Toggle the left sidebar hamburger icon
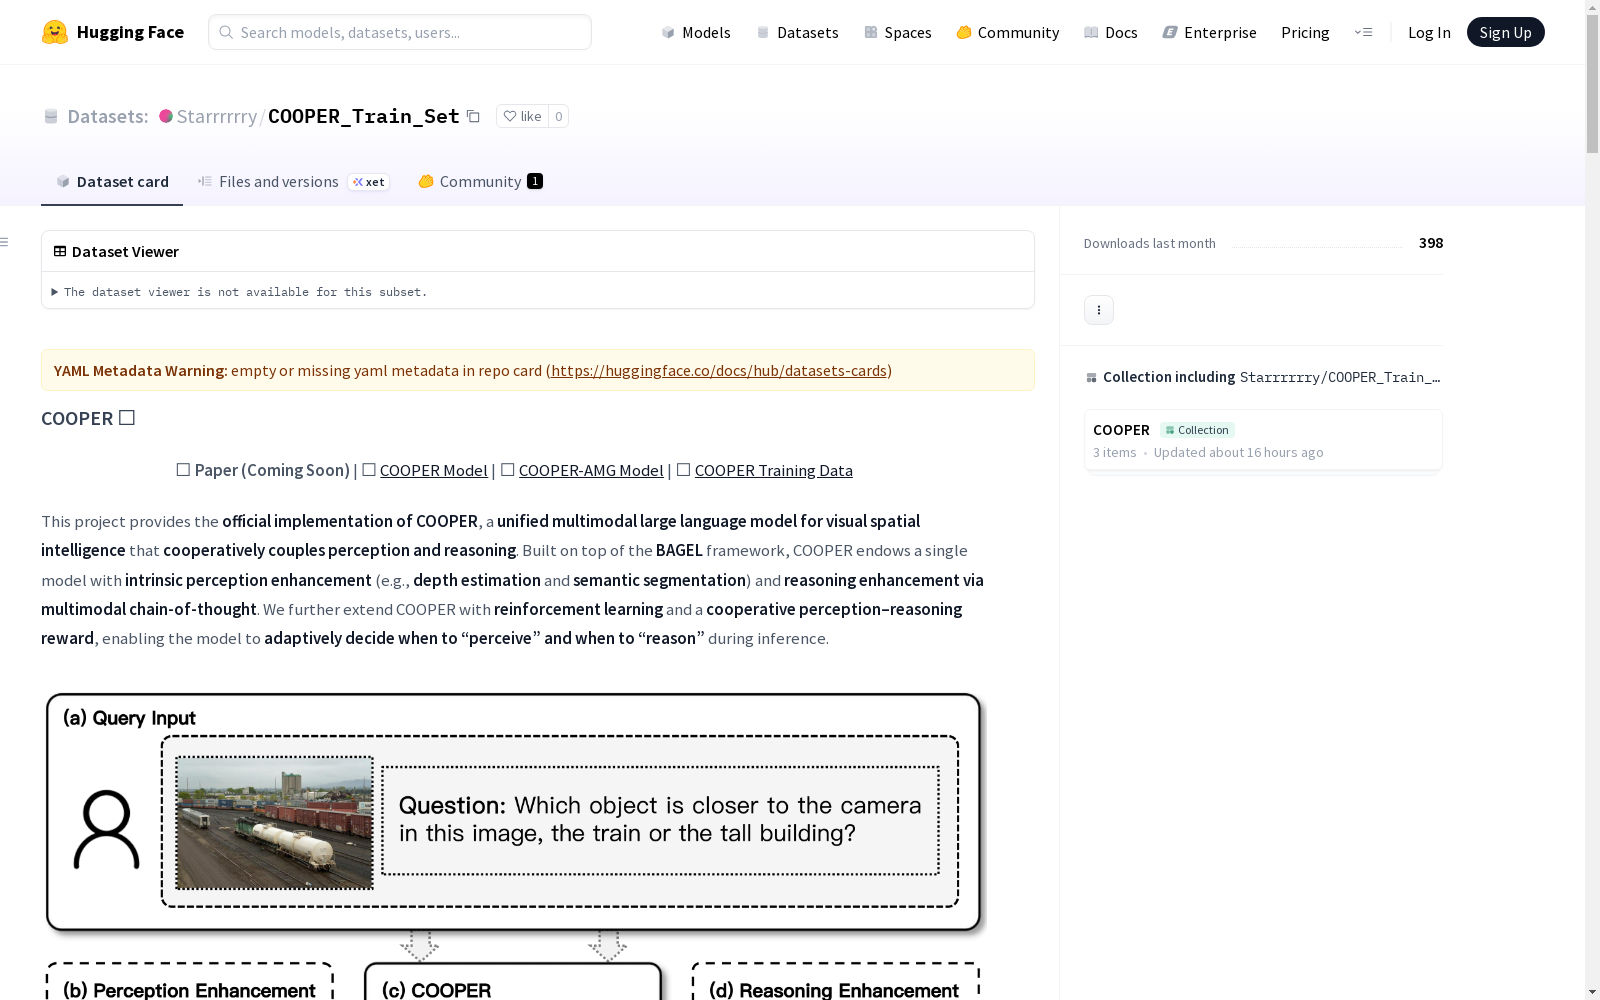Screen dimensions: 1600x1000 click(x=5, y=242)
